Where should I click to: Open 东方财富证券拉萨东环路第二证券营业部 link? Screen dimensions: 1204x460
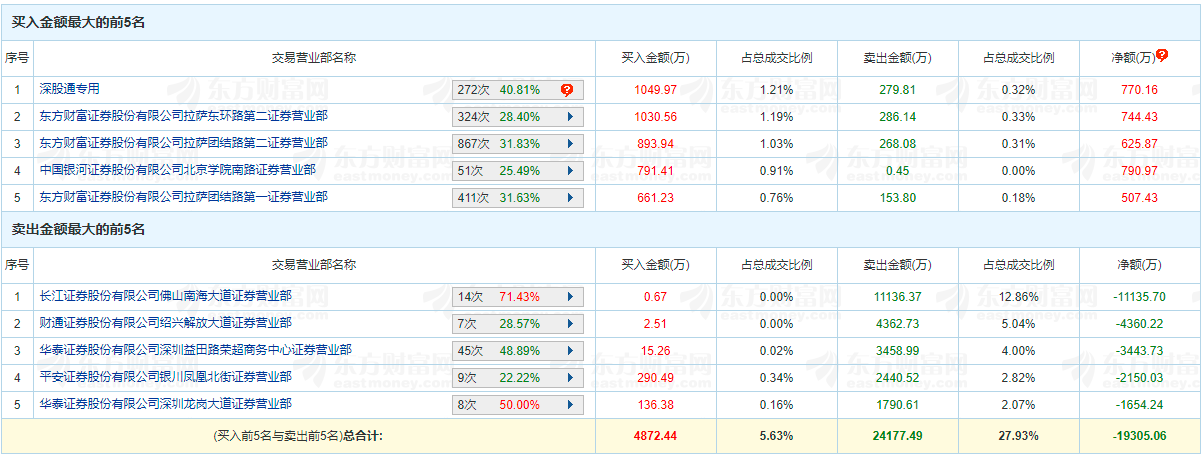point(183,117)
